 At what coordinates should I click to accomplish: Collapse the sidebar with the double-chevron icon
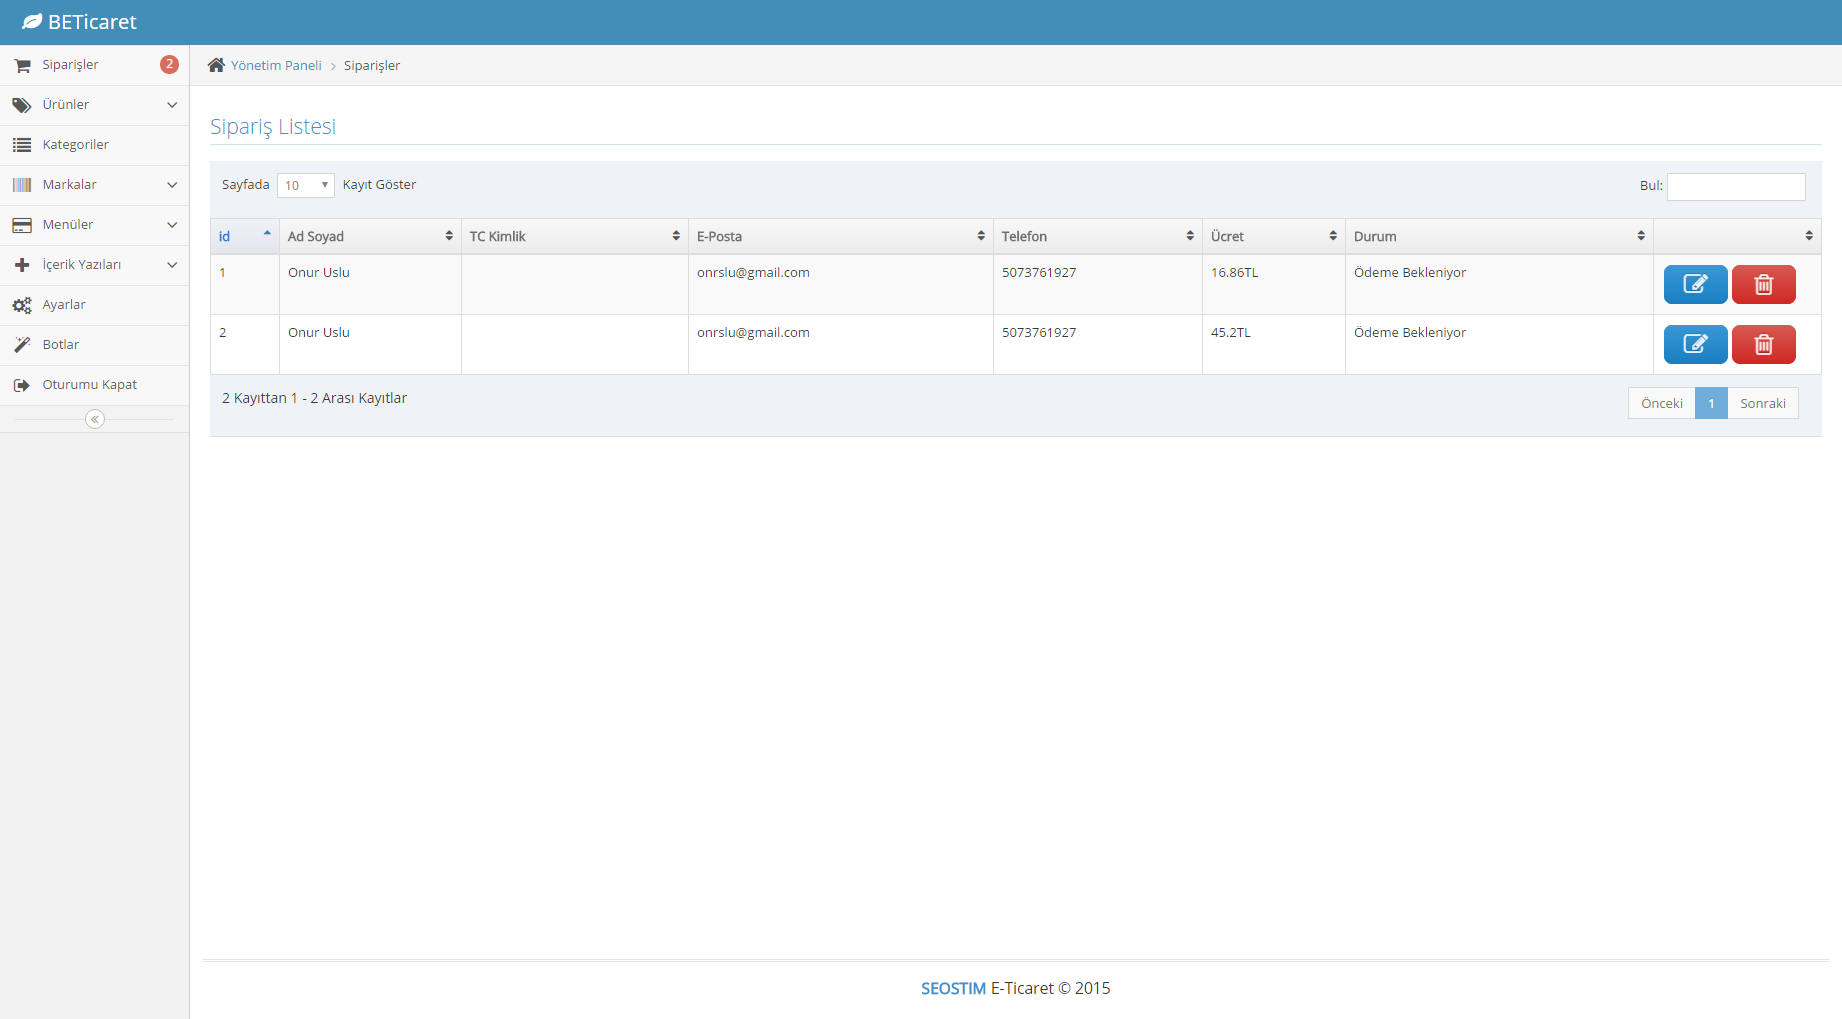point(95,419)
